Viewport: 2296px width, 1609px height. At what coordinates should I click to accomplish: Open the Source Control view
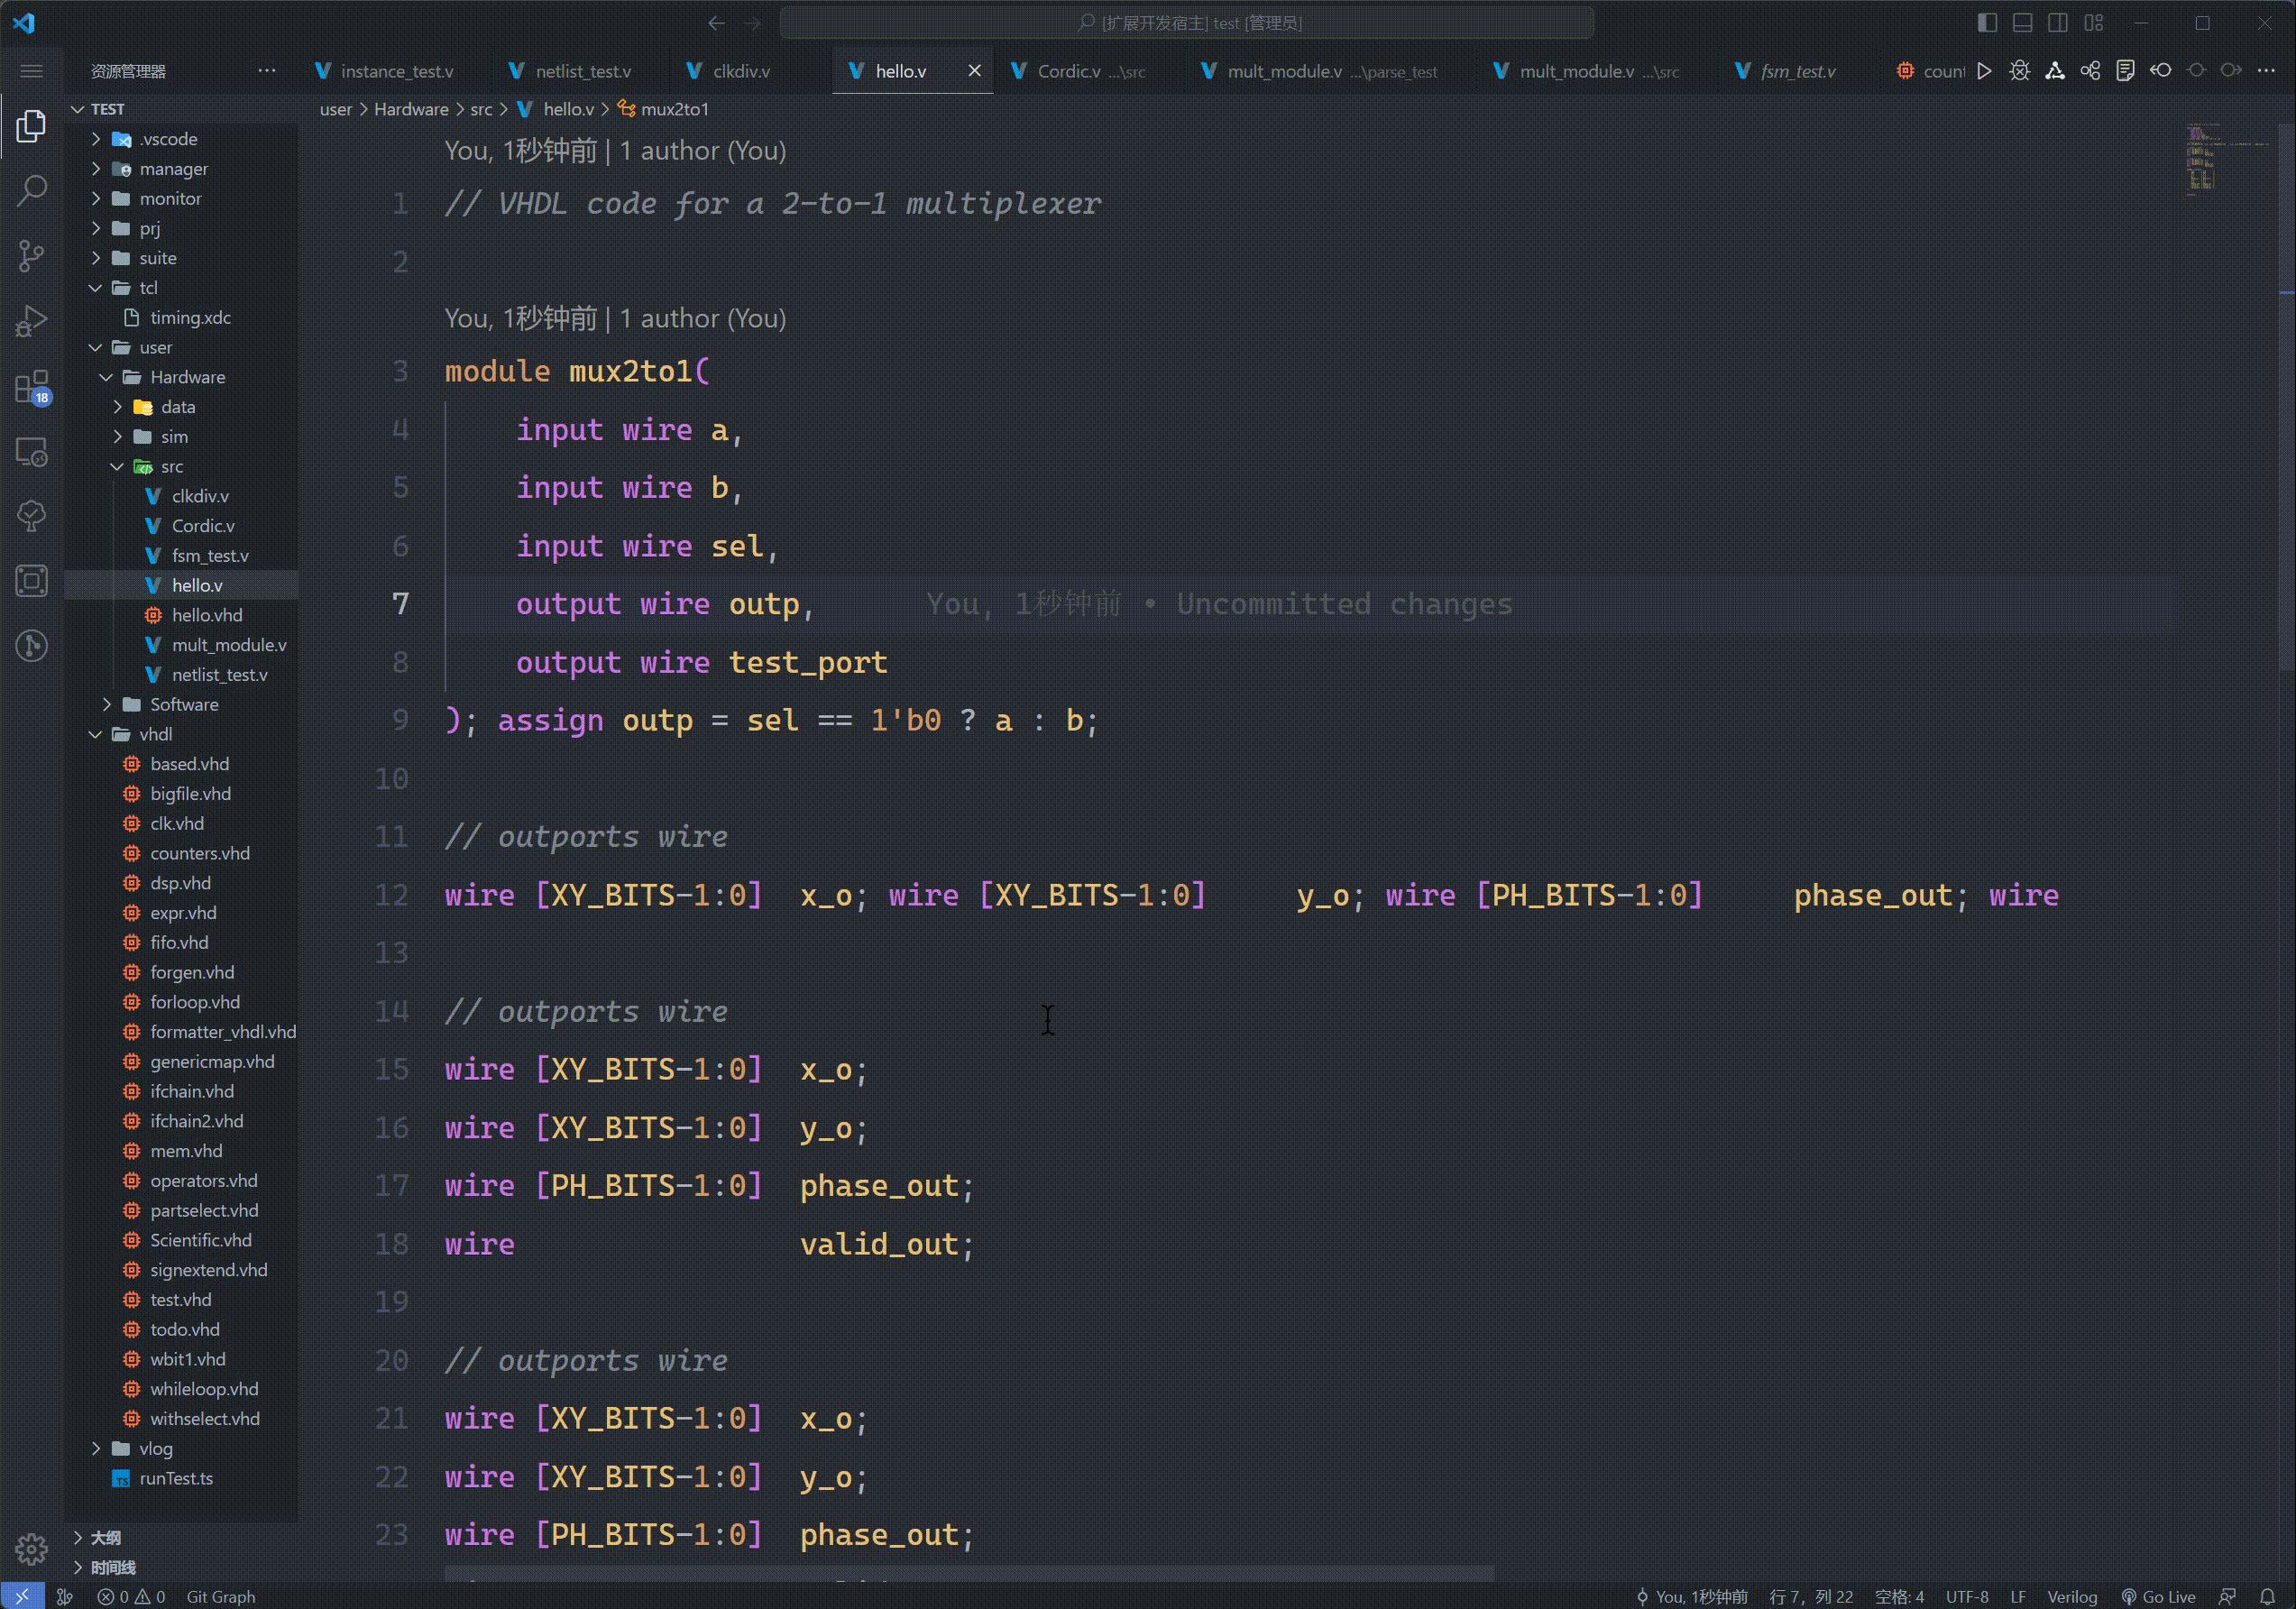tap(31, 256)
